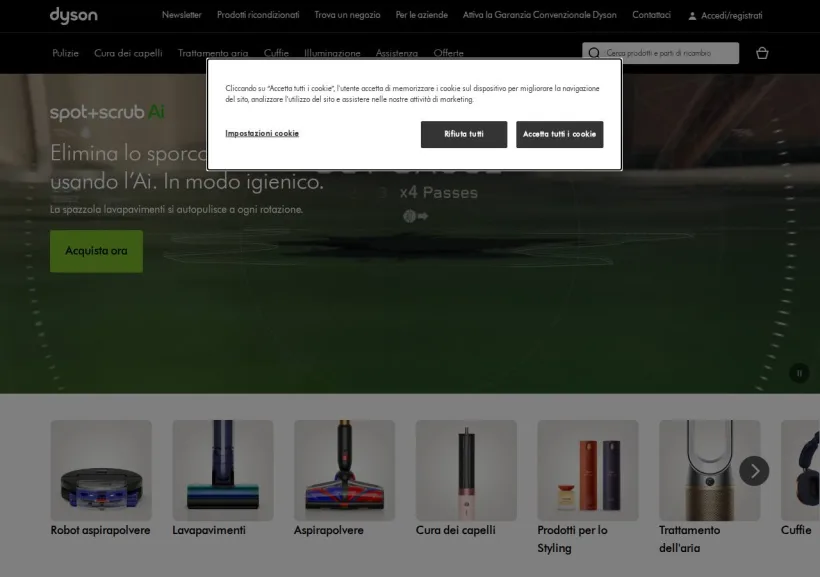Click the spot+scrub Ai heading
The width and height of the screenshot is (820, 577).
click(107, 112)
